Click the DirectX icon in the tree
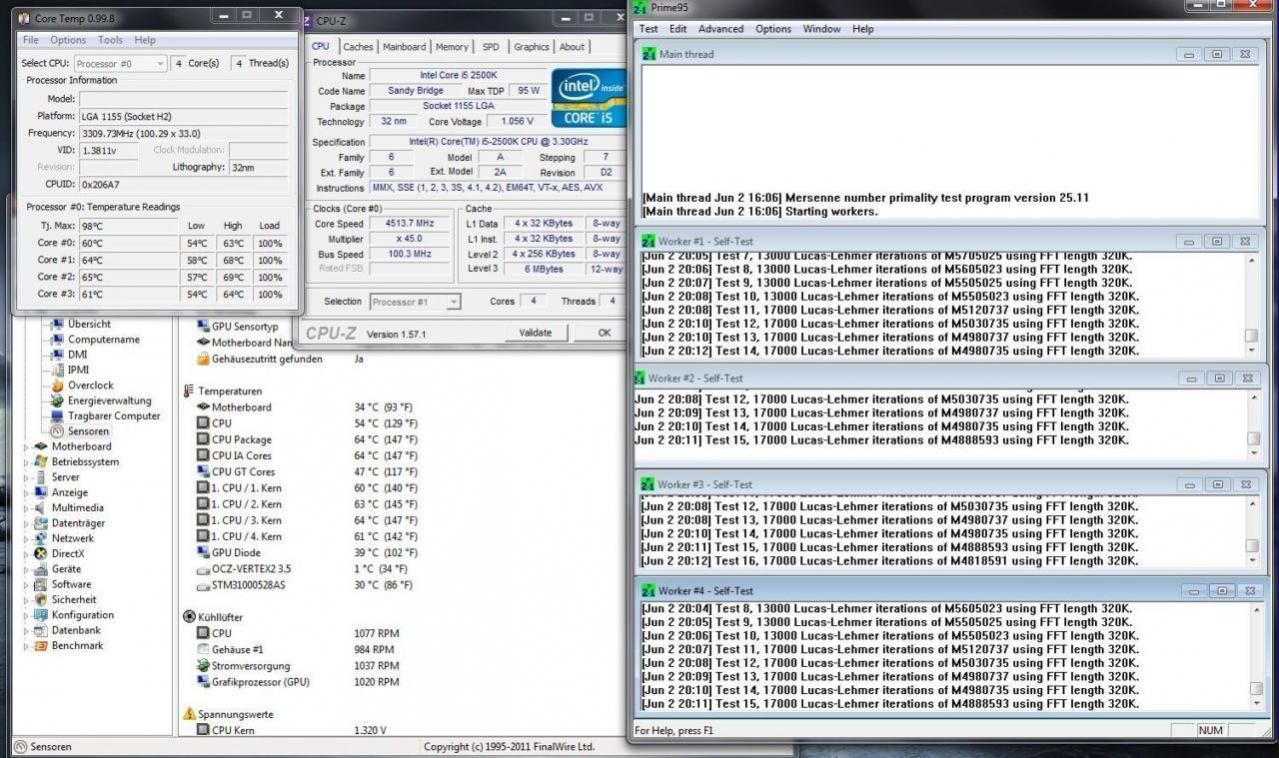This screenshot has width=1279, height=758. (41, 553)
